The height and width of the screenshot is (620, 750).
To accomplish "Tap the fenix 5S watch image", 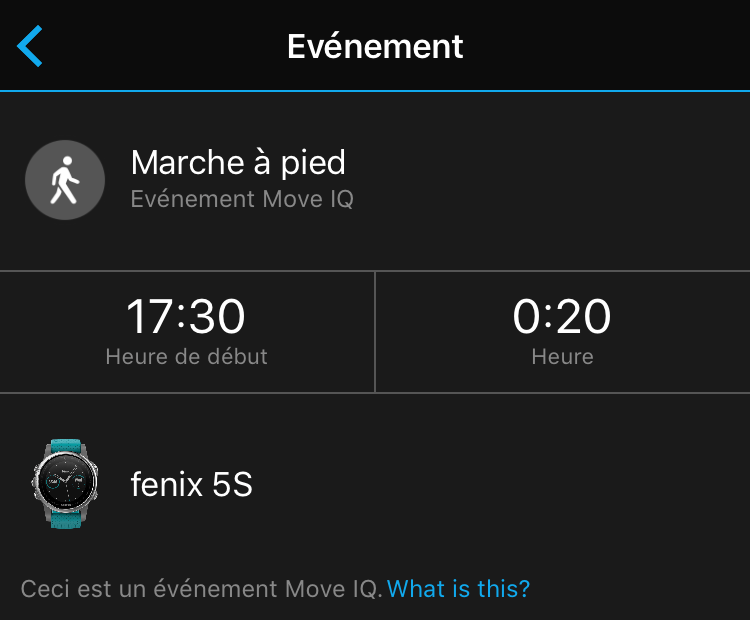I will (65, 485).
